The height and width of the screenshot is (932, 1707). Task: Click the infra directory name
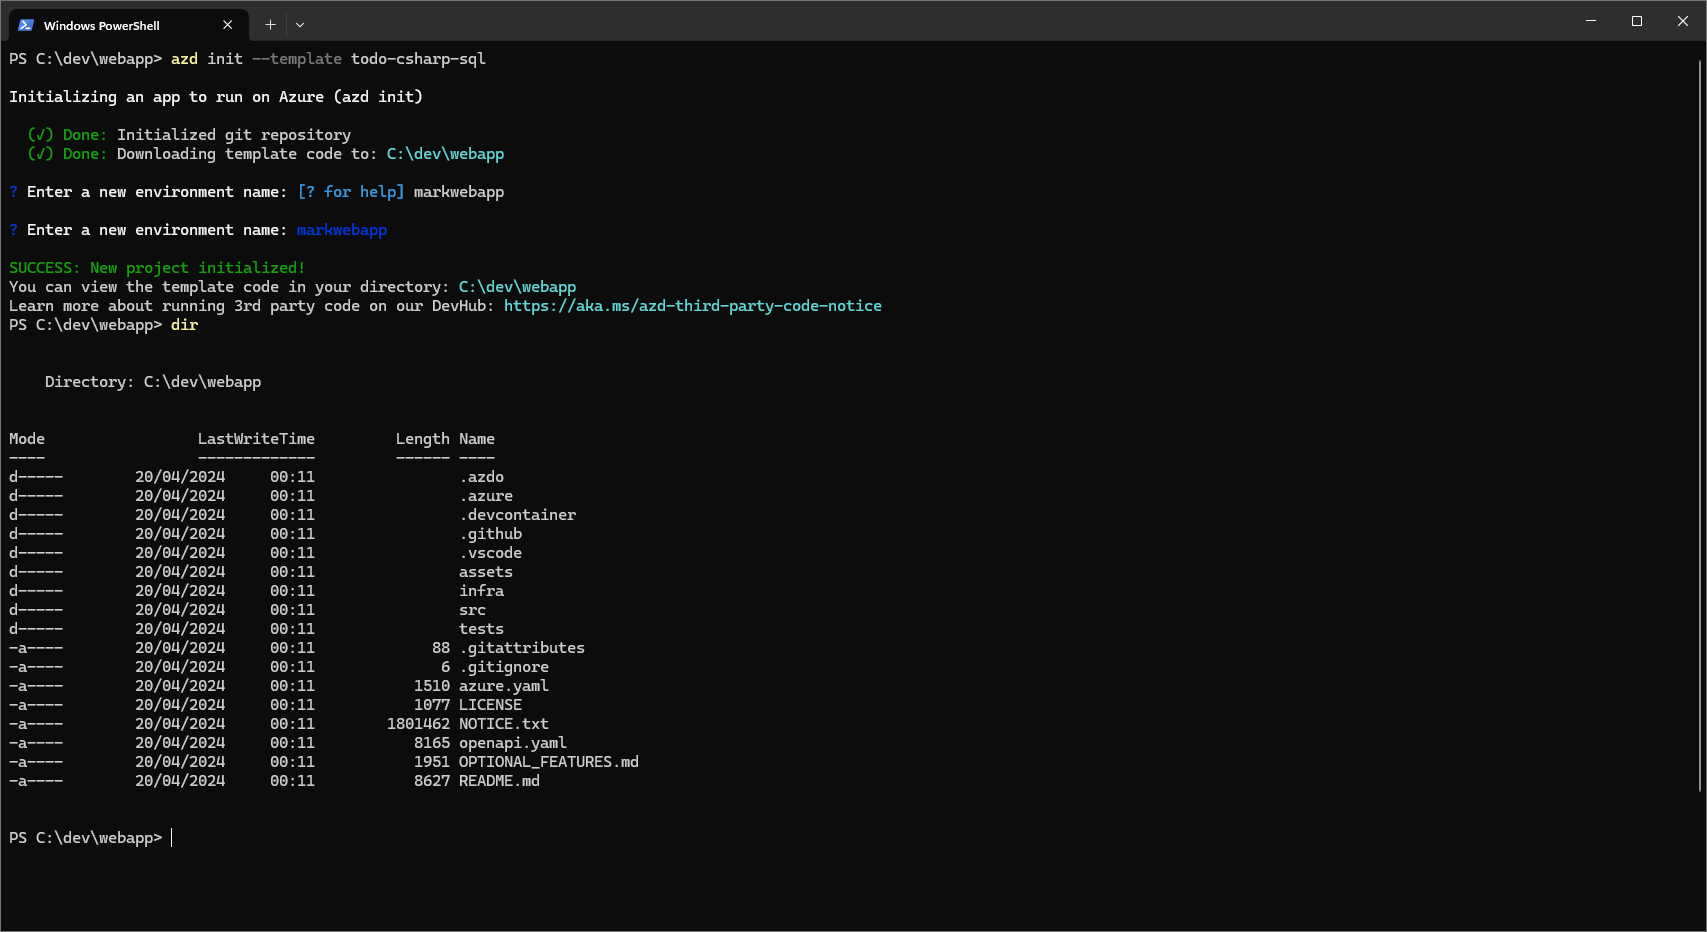pos(481,591)
